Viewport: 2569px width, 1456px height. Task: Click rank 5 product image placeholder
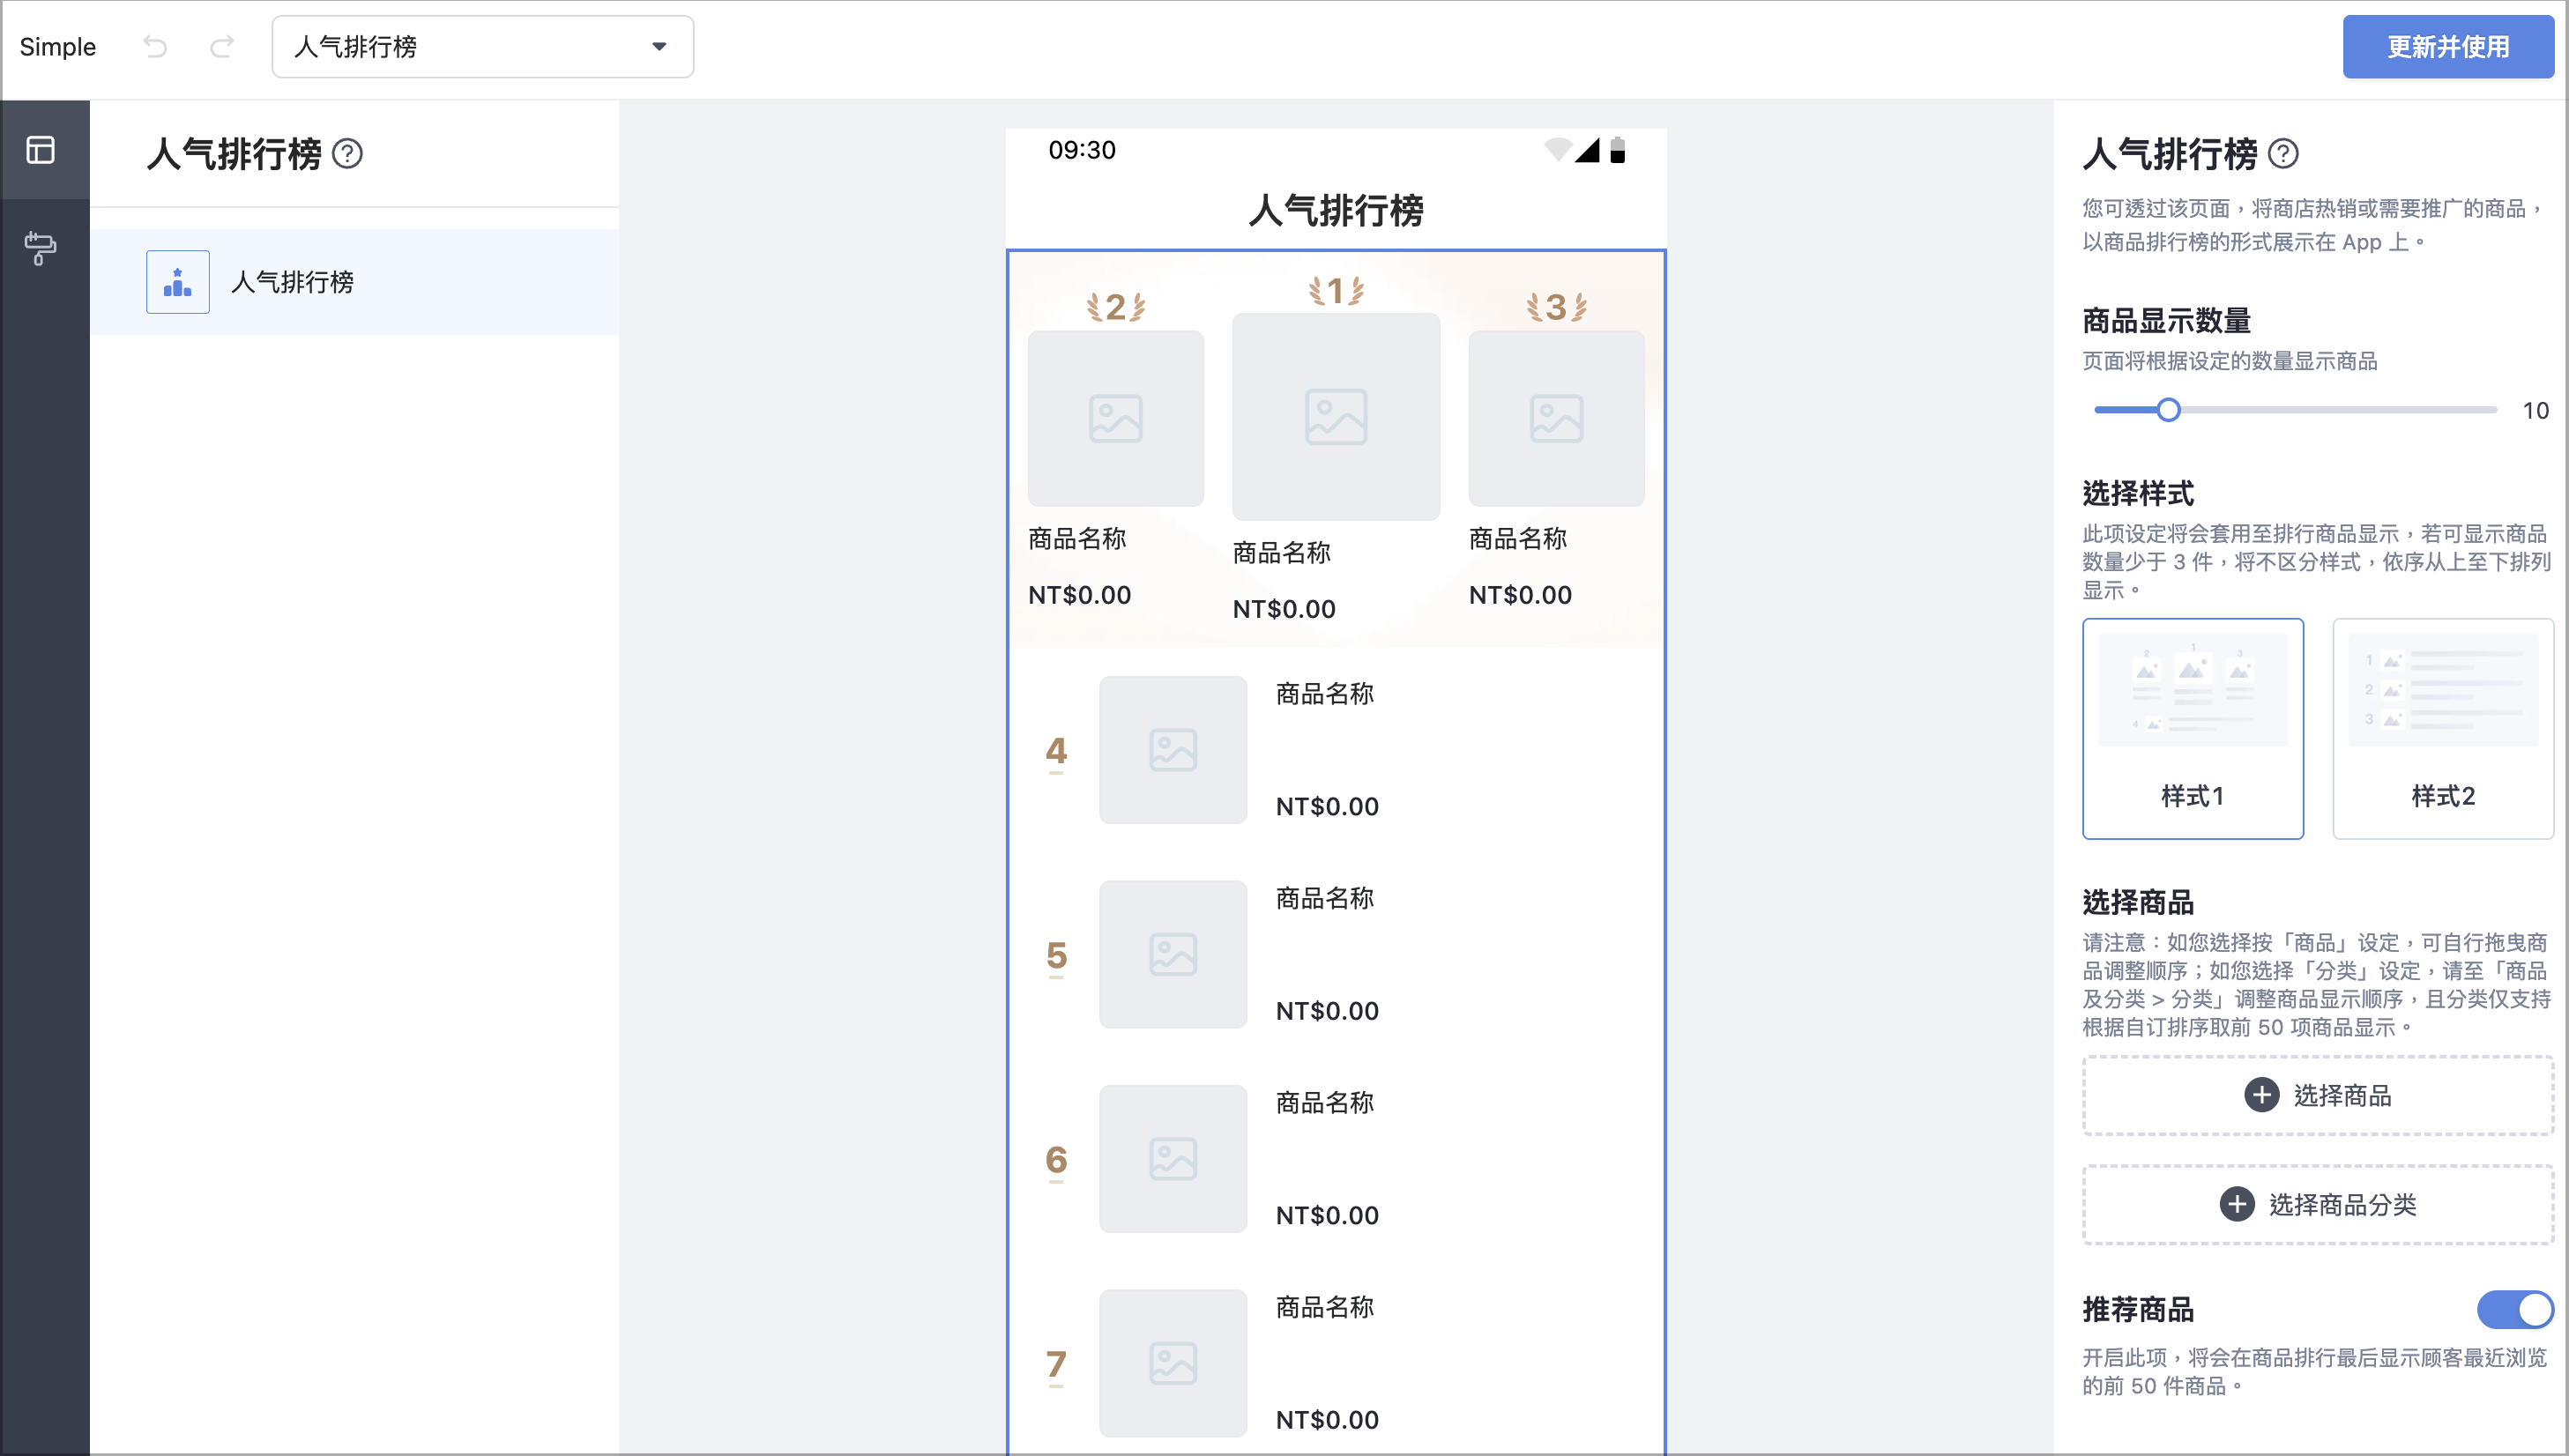click(1173, 954)
